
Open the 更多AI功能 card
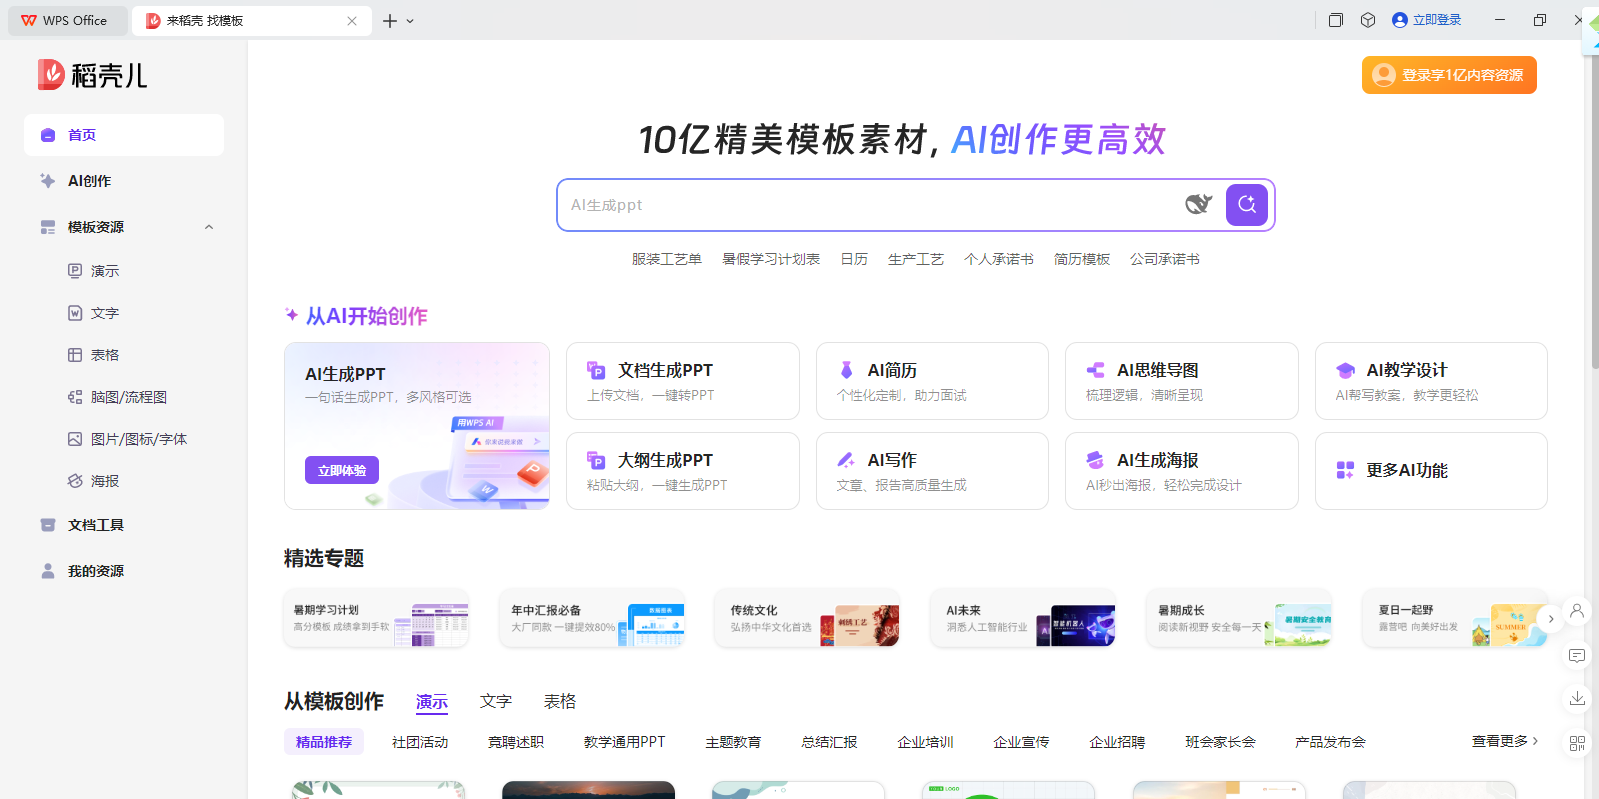click(x=1431, y=471)
